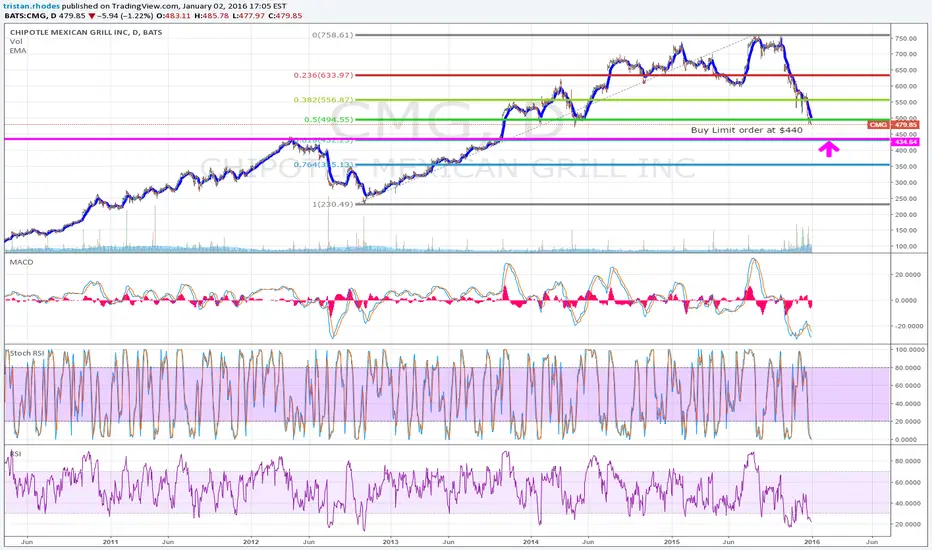The height and width of the screenshot is (550, 932).
Task: Click the 2016 label on time axis
Action: click(x=812, y=542)
